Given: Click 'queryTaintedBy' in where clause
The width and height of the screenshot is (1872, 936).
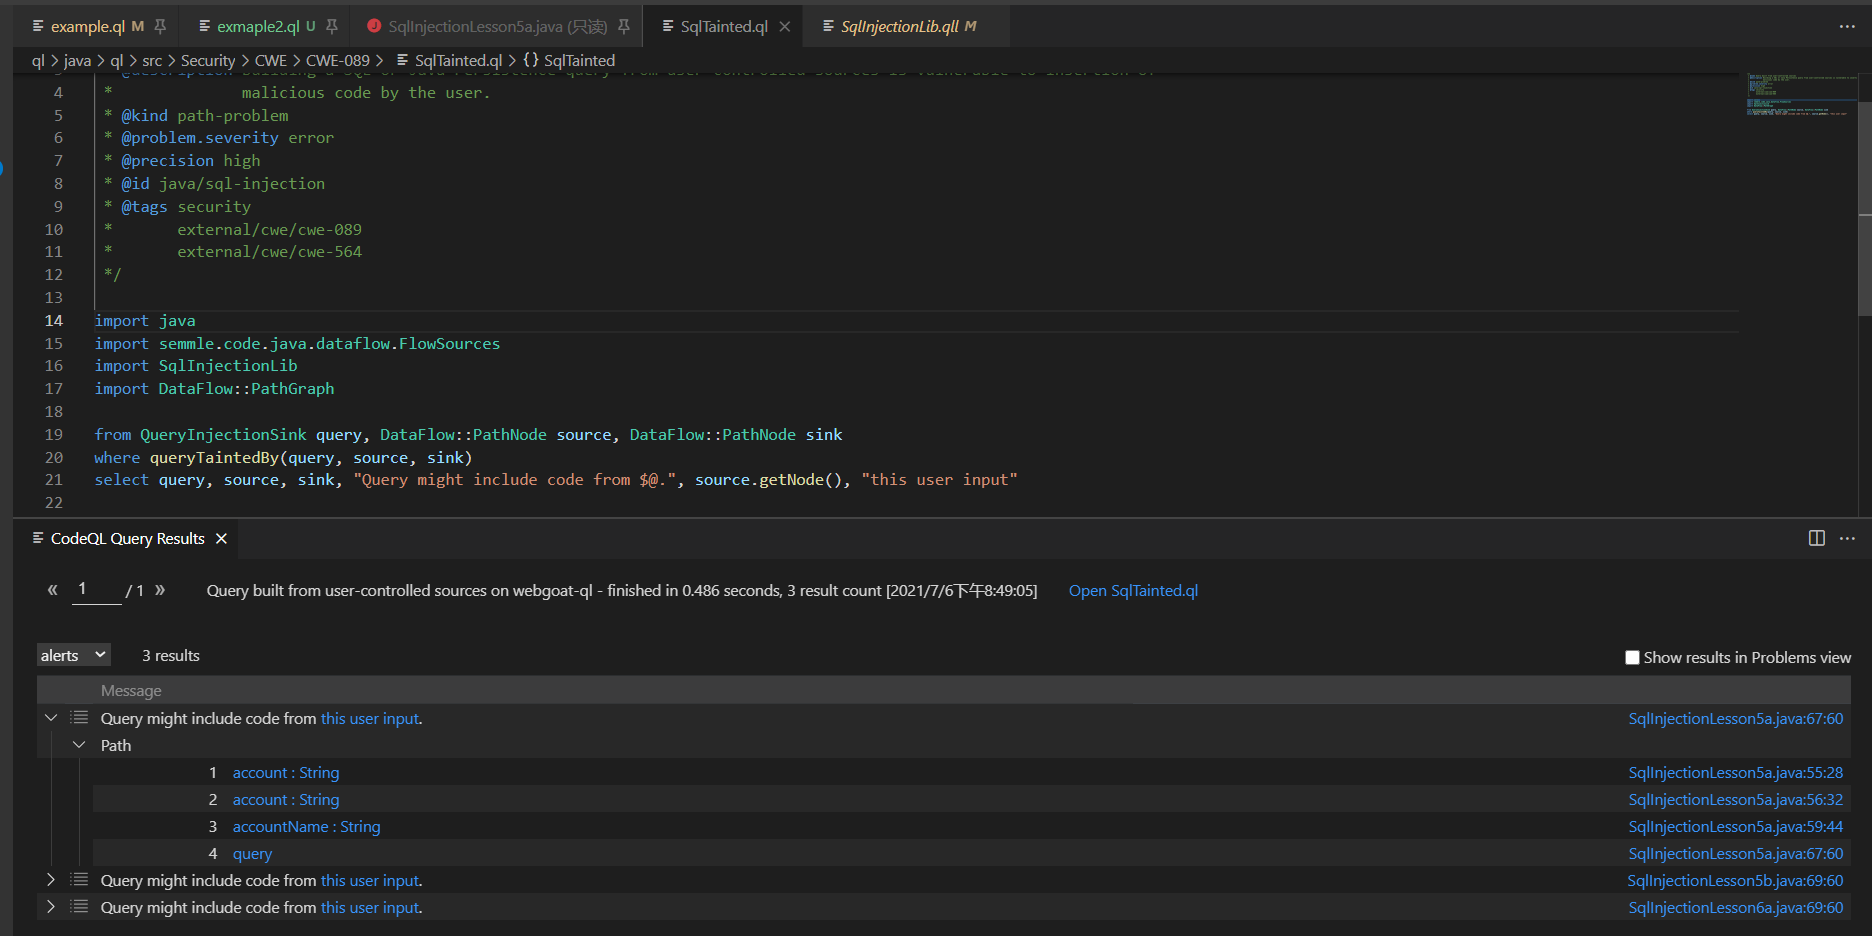Looking at the screenshot, I should click(x=214, y=457).
